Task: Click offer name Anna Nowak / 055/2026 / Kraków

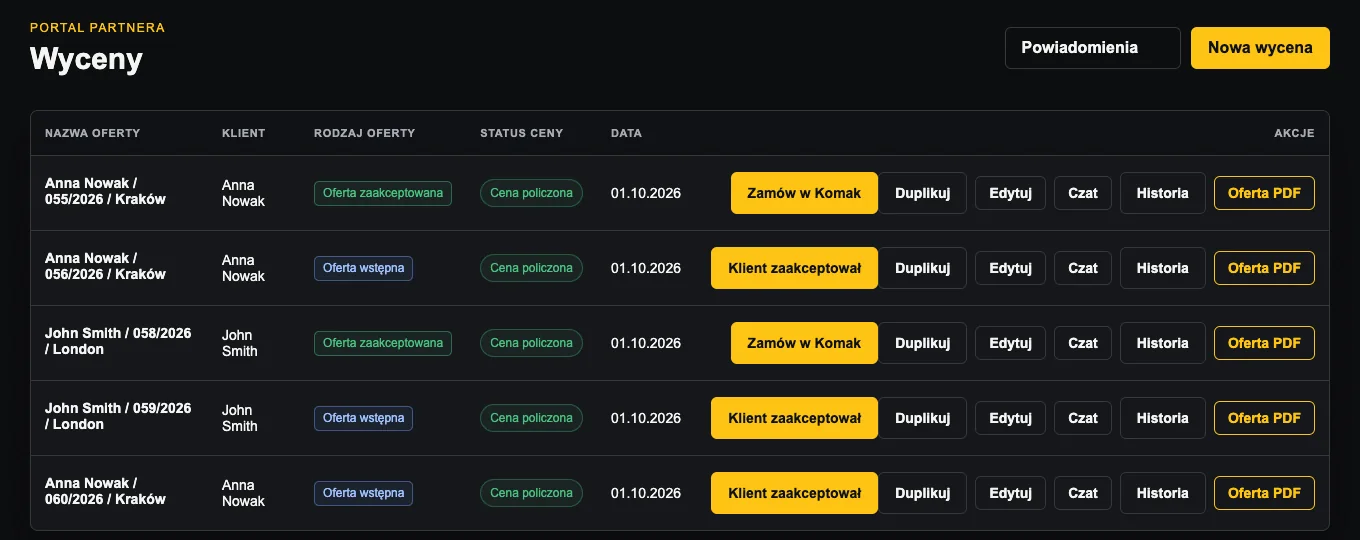Action: click(105, 191)
